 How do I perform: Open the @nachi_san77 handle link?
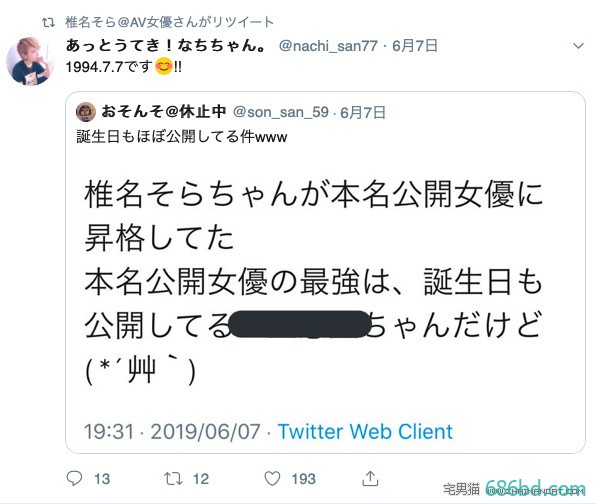click(x=328, y=46)
